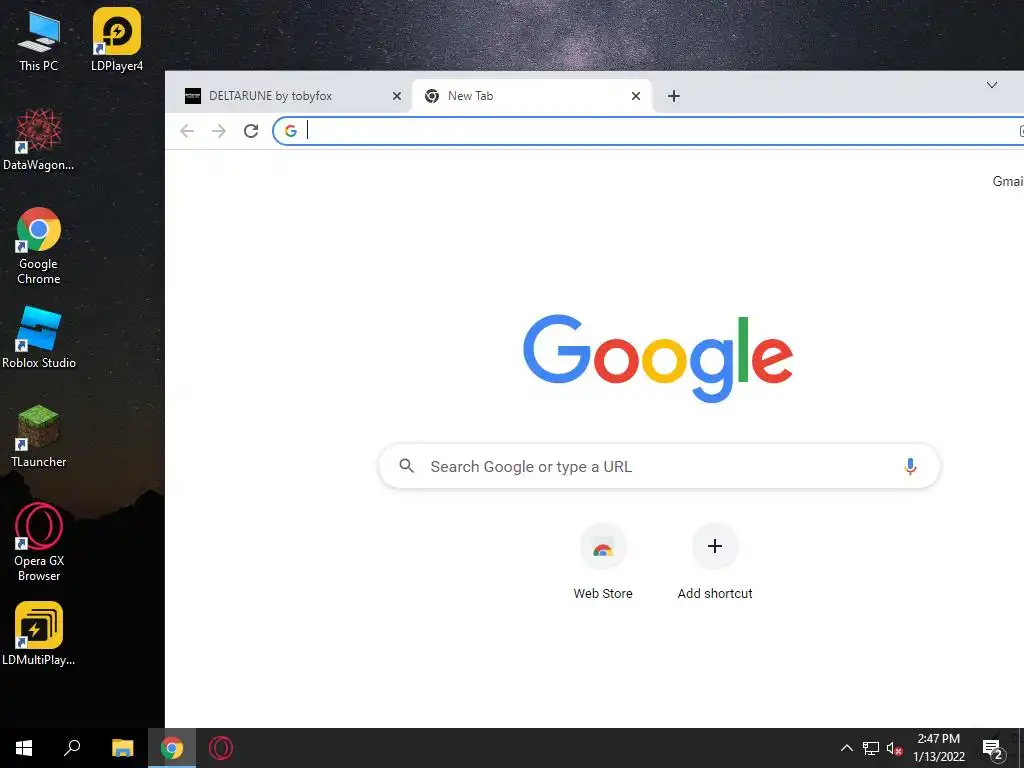This screenshot has width=1024, height=768.
Task: Click the Search Google or type a URL box
Action: 660,466
